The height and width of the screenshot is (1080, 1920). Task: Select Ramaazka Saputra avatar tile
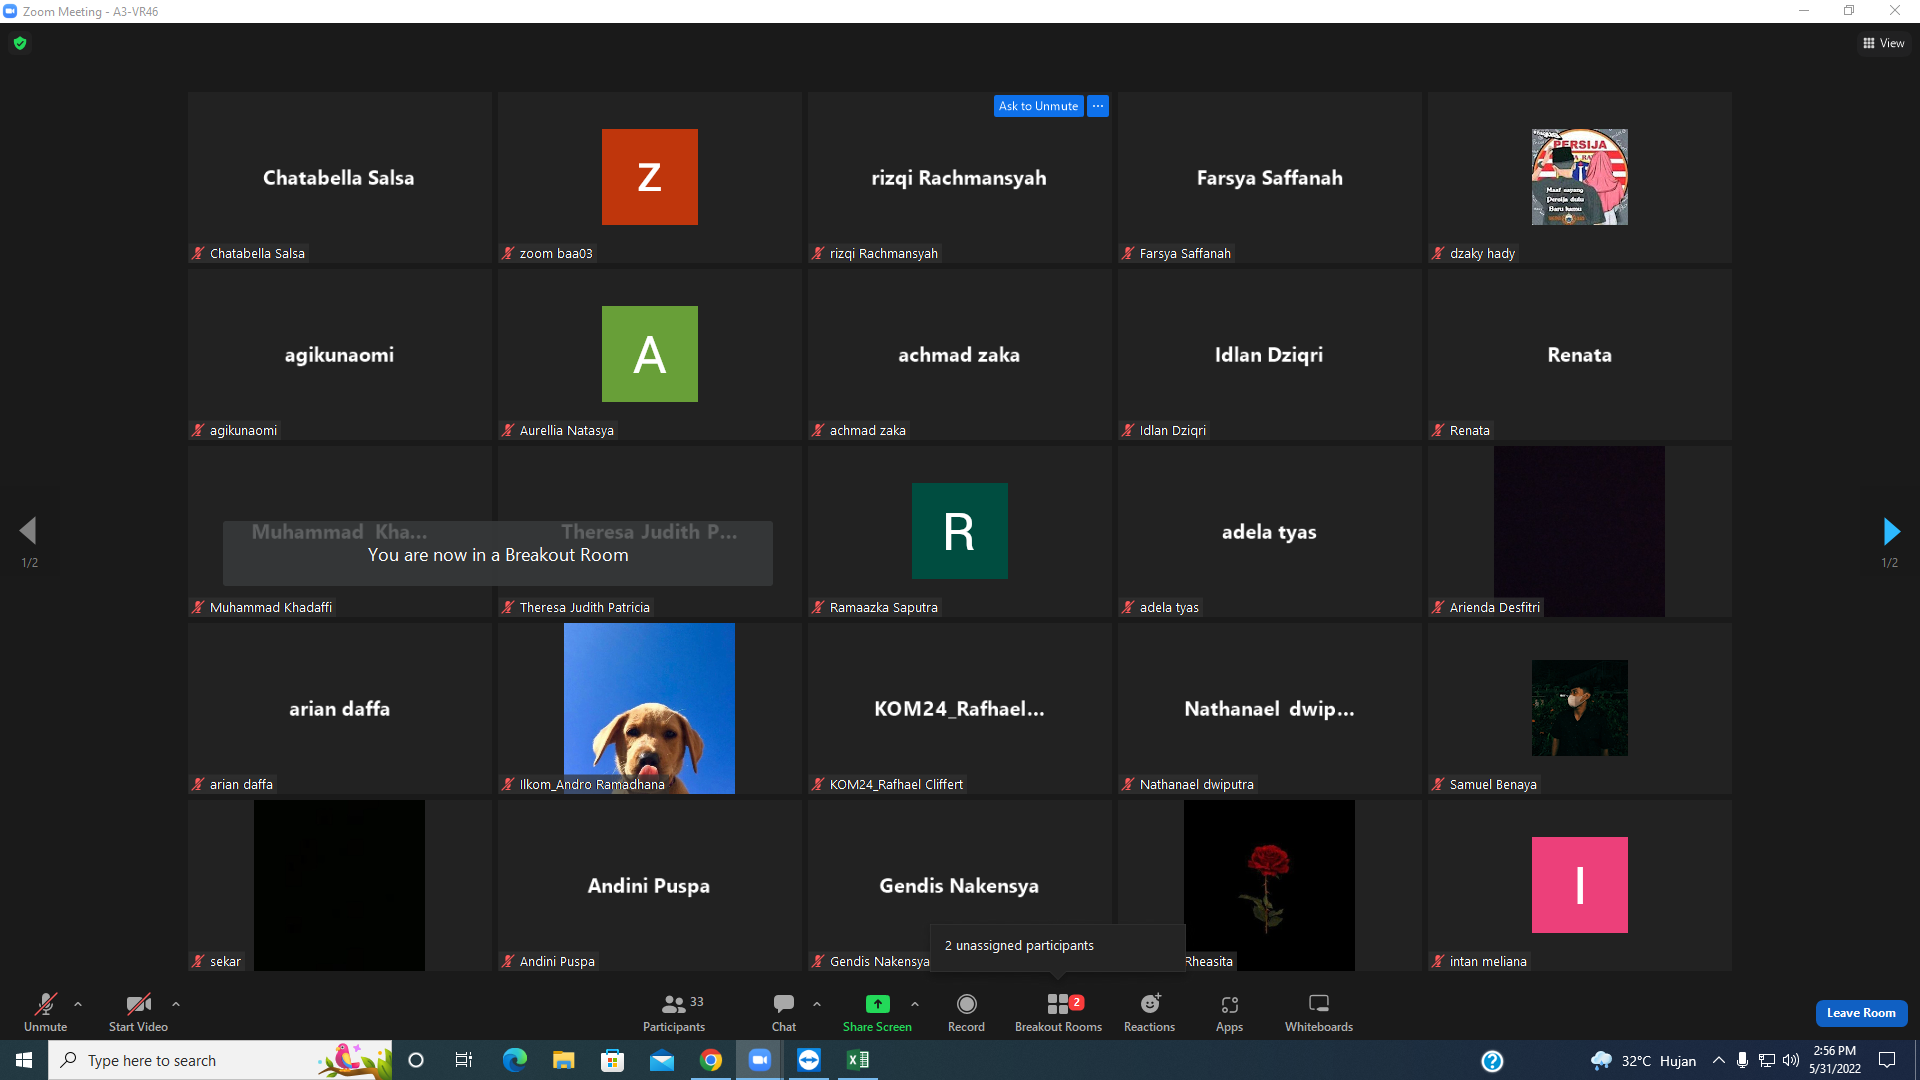(x=960, y=531)
